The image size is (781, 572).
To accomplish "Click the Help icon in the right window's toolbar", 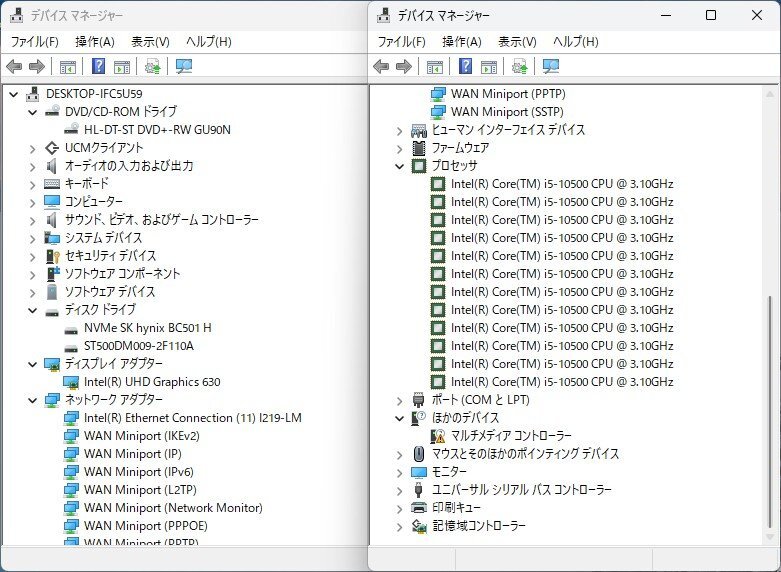I will click(x=466, y=67).
